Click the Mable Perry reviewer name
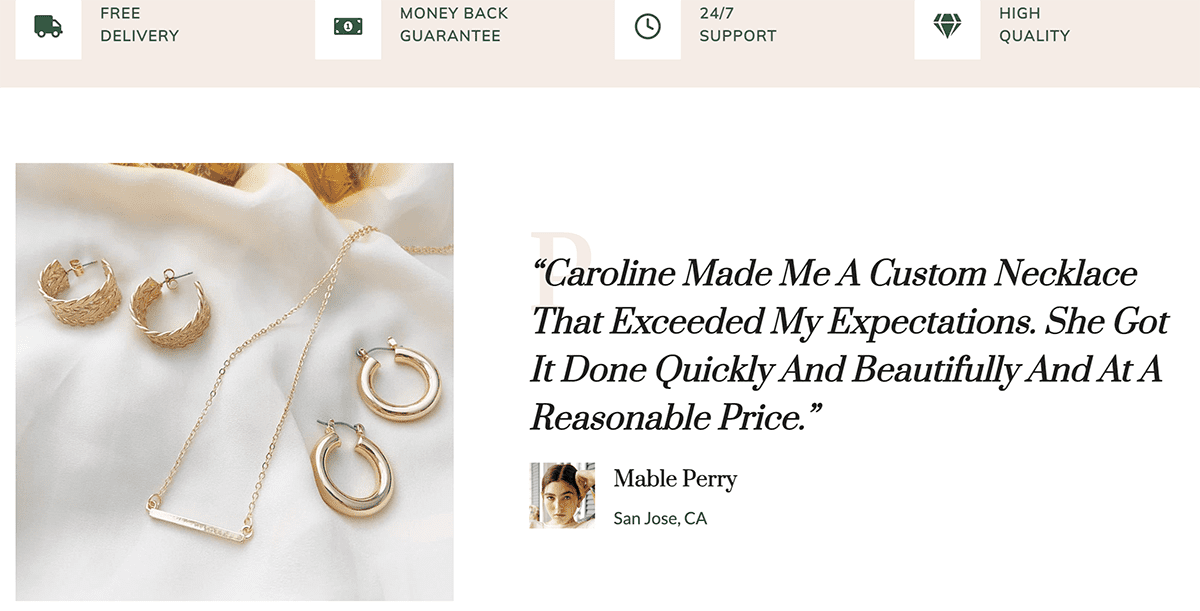The image size is (1200, 611). point(675,479)
